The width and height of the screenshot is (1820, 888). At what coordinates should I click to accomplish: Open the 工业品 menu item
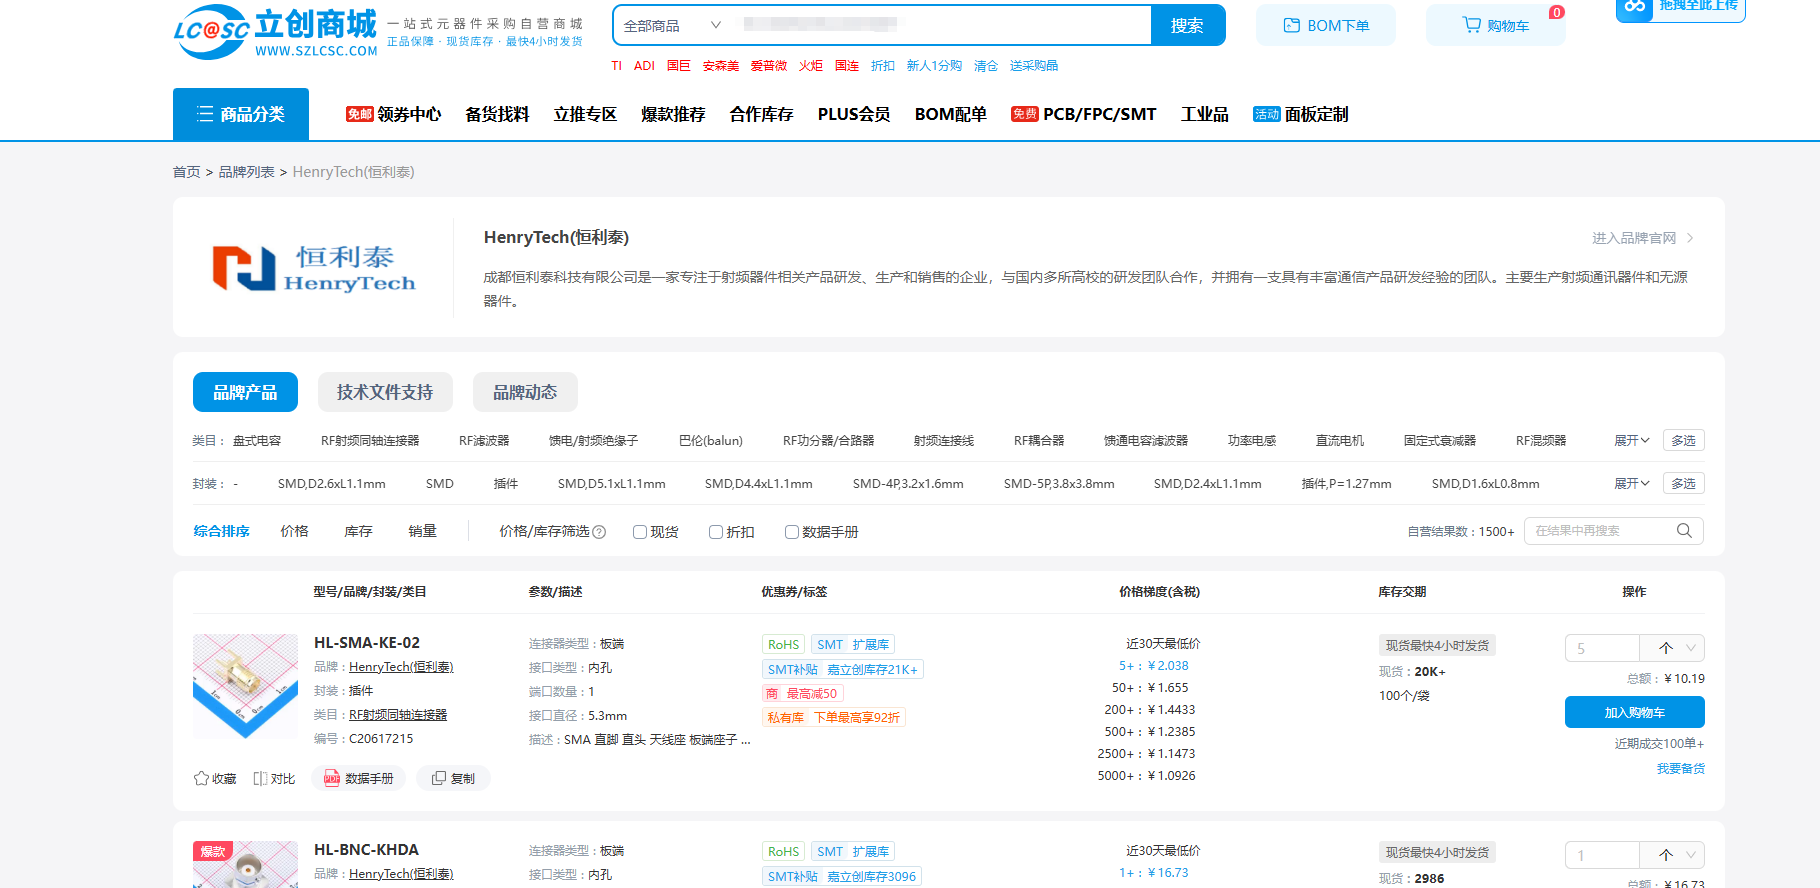point(1205,114)
